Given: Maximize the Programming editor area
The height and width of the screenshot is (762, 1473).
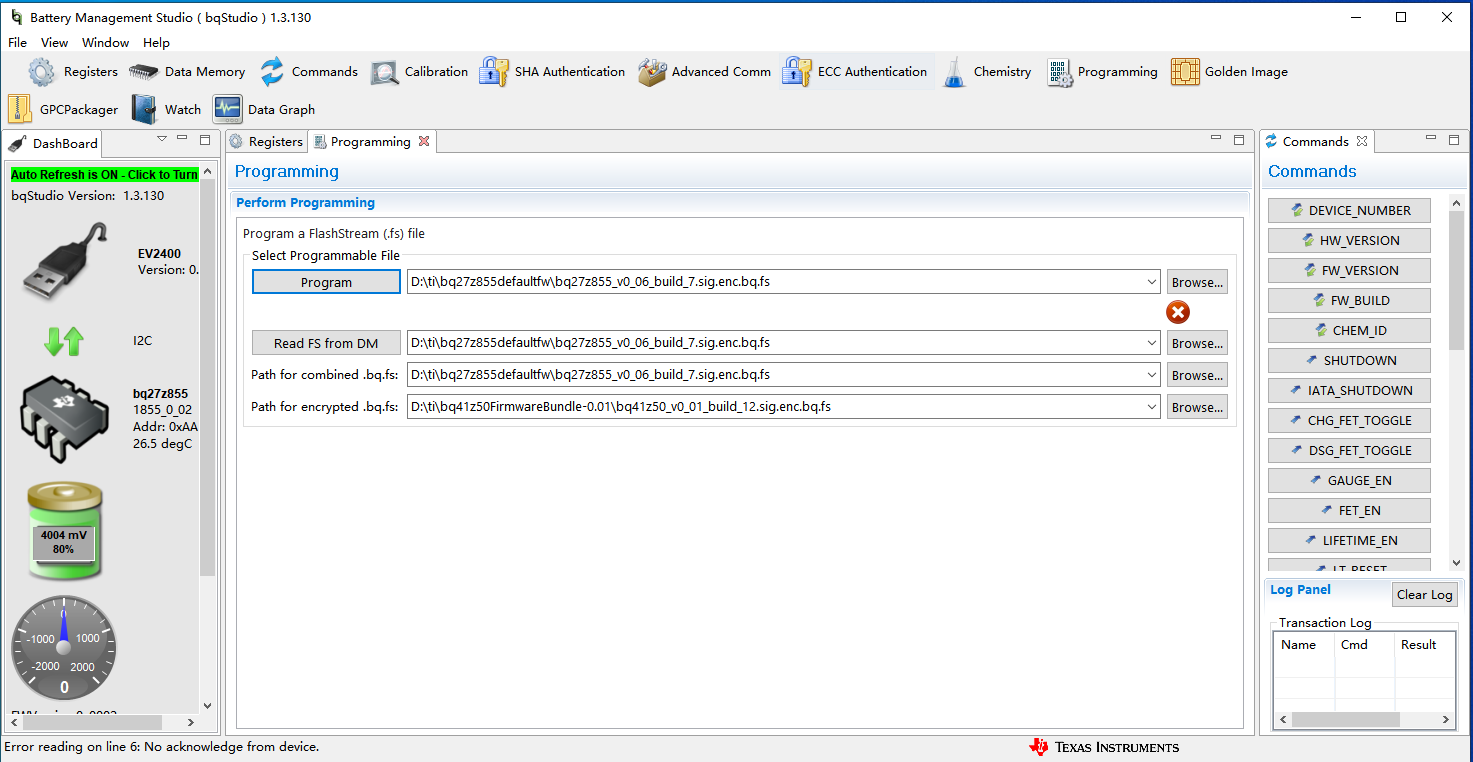Looking at the screenshot, I should (x=1239, y=140).
